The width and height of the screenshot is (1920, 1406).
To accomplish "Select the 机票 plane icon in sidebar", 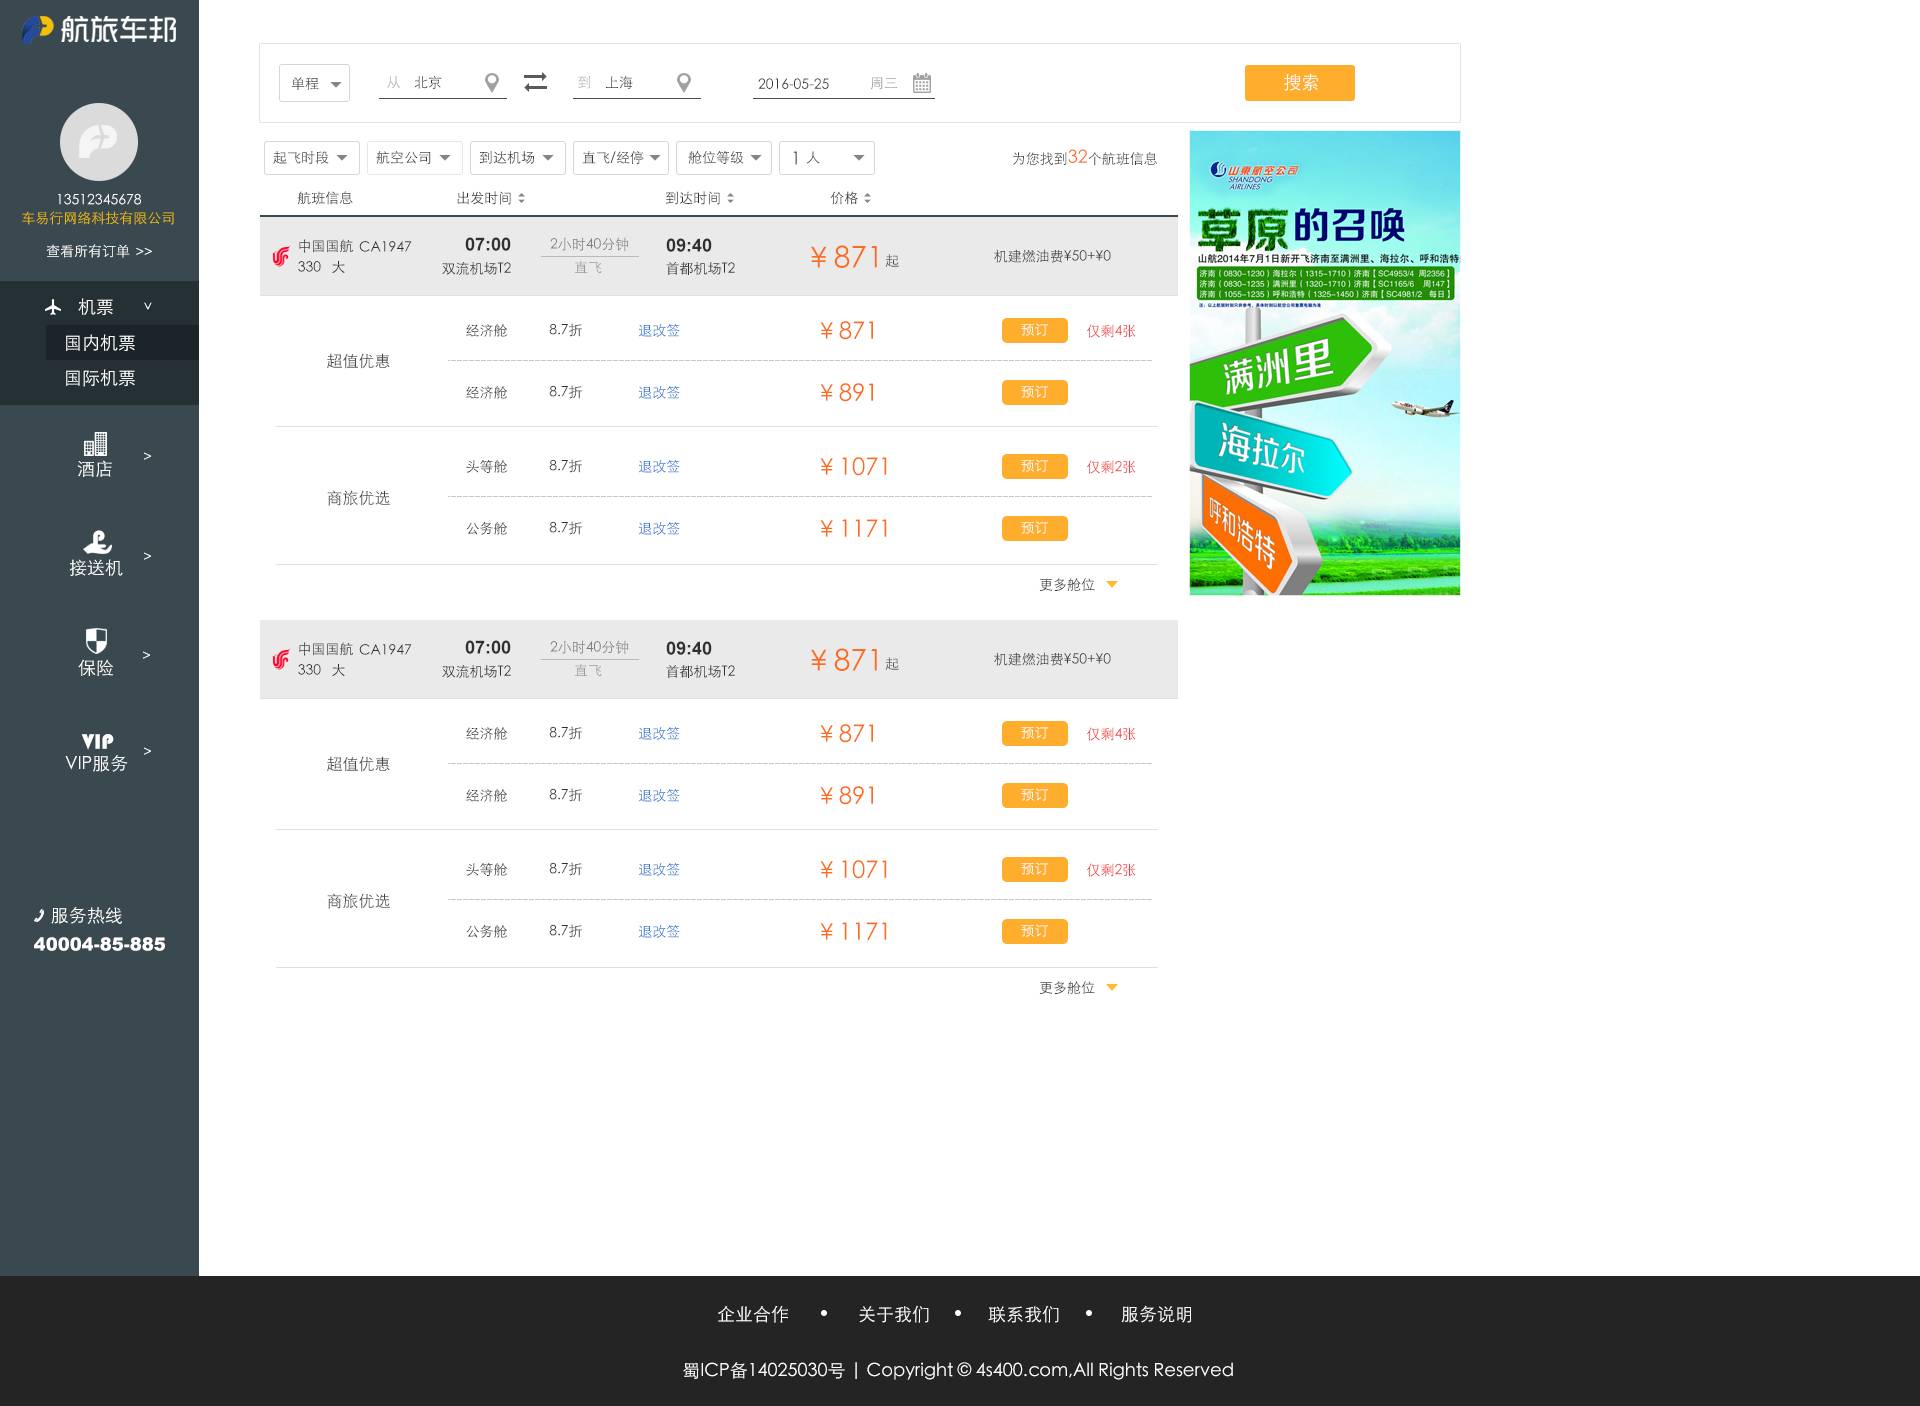I will pyautogui.click(x=54, y=306).
